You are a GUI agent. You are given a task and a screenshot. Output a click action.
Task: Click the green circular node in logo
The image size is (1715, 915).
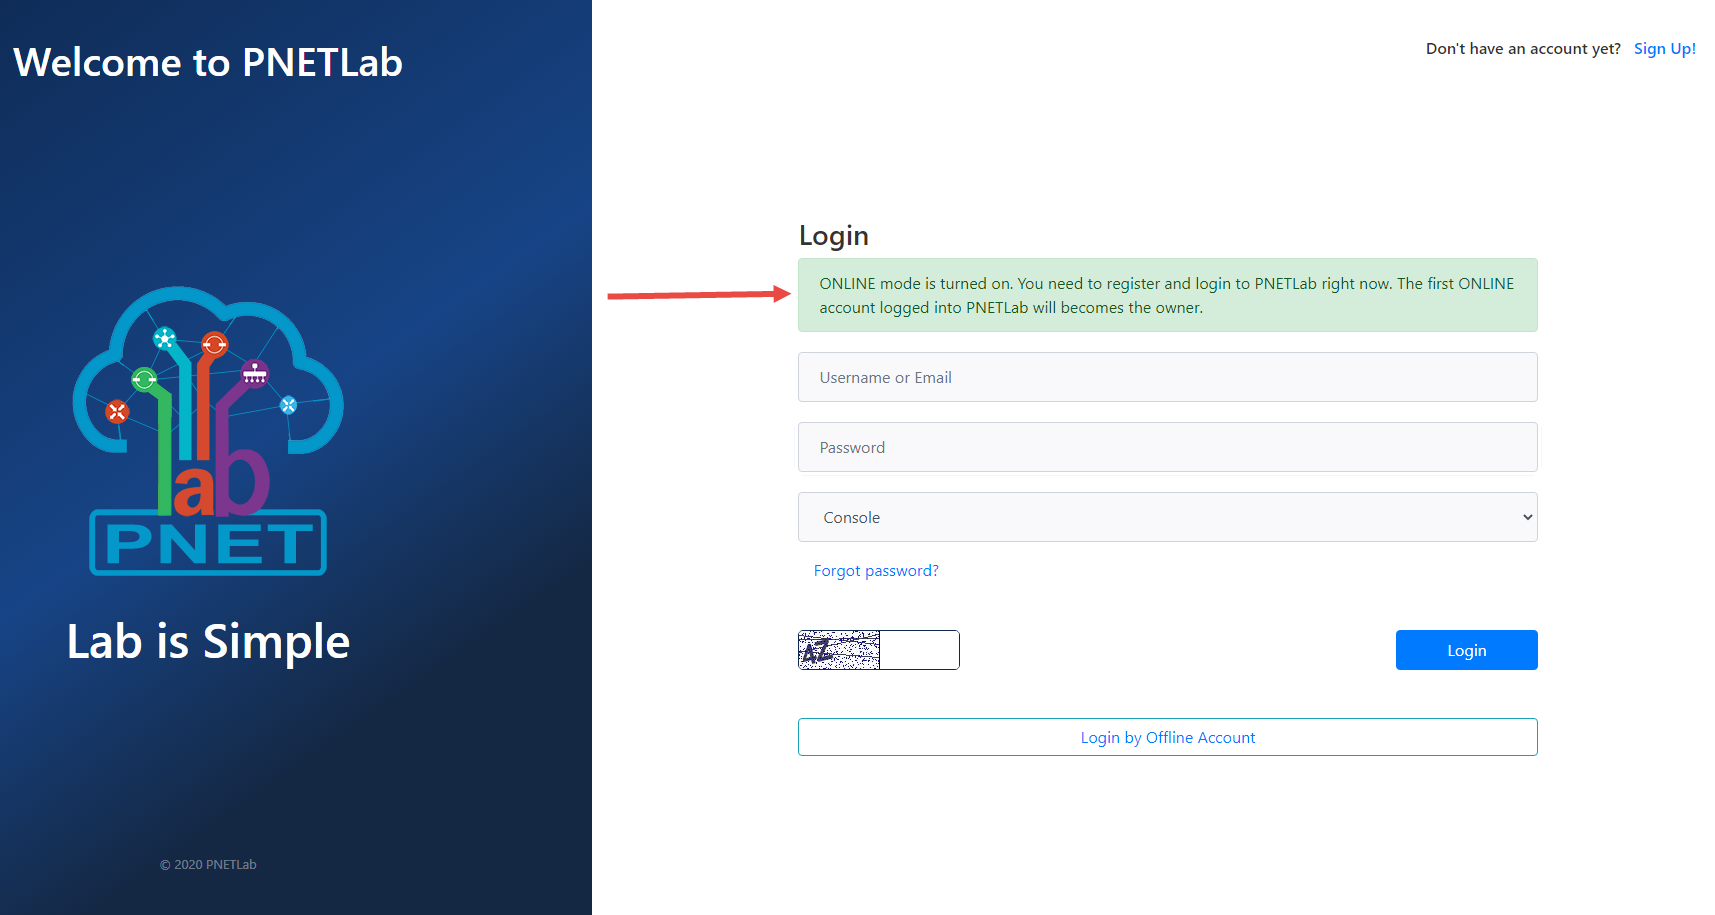(x=144, y=379)
